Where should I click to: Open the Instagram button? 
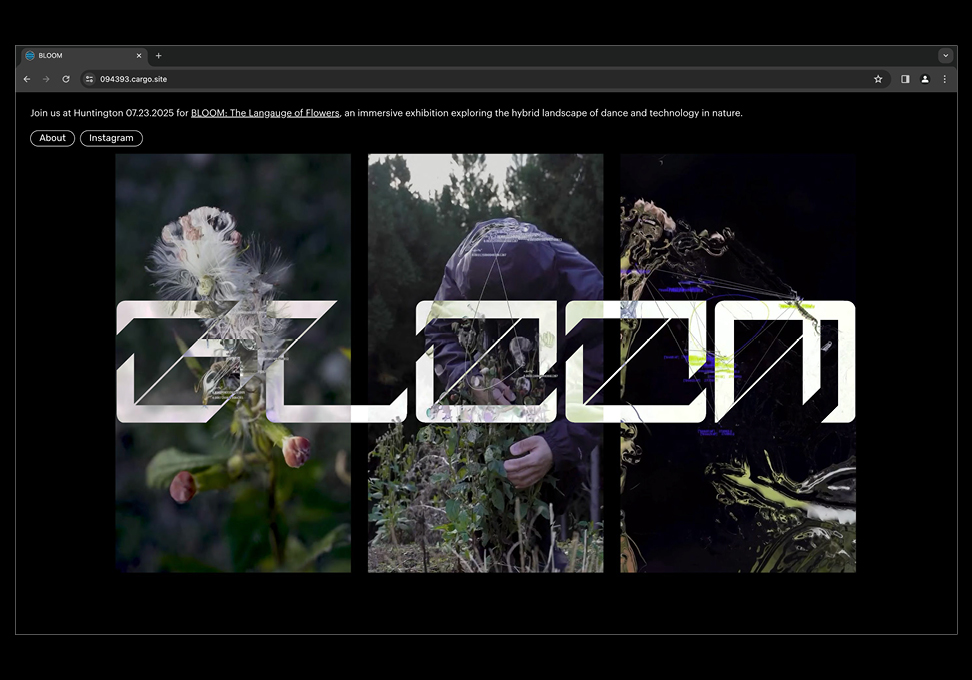[x=111, y=138]
